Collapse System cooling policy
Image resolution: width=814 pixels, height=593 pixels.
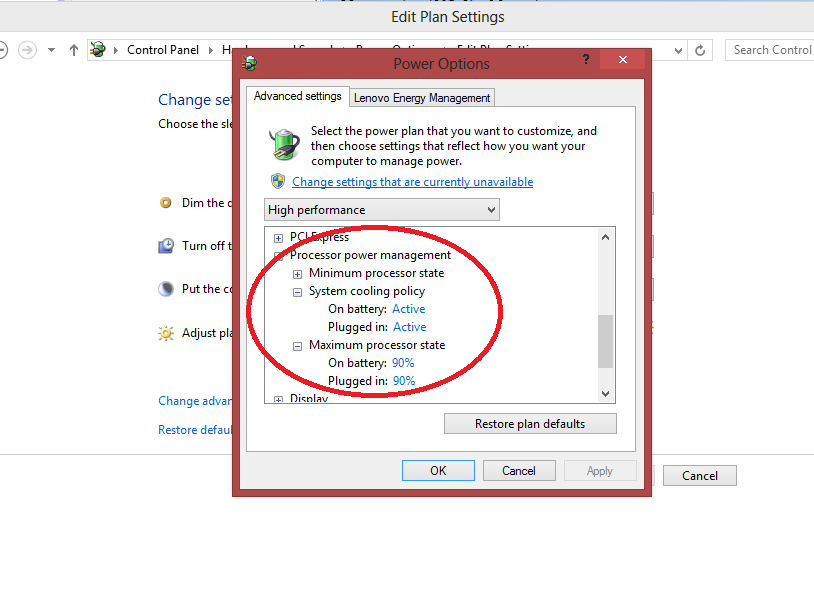tap(297, 292)
